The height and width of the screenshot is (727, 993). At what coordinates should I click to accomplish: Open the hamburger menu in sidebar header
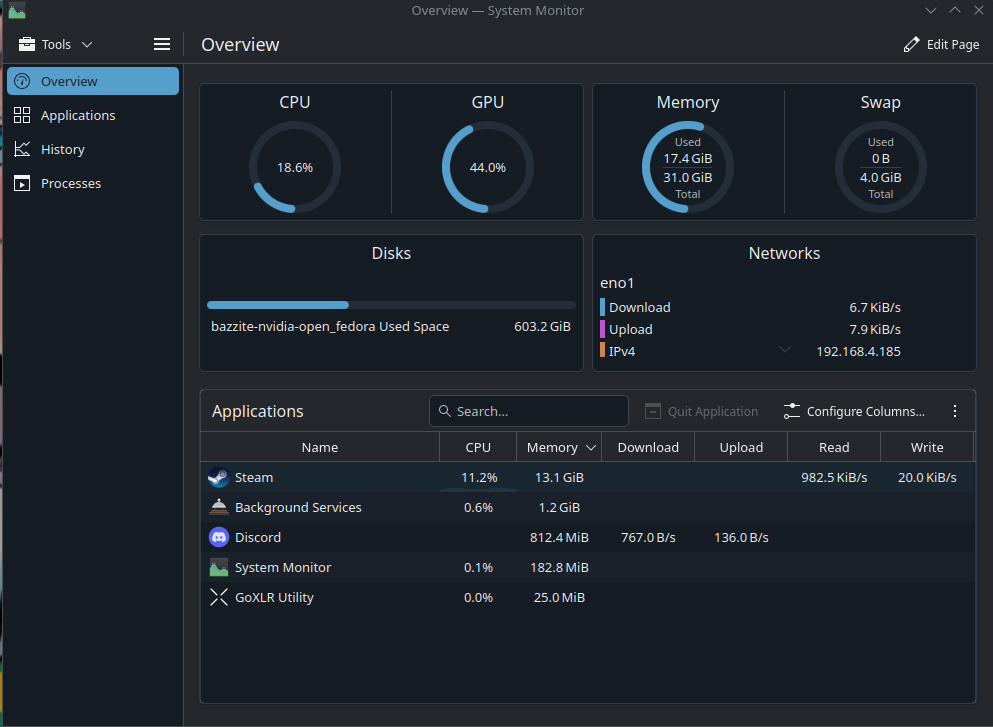pyautogui.click(x=162, y=44)
